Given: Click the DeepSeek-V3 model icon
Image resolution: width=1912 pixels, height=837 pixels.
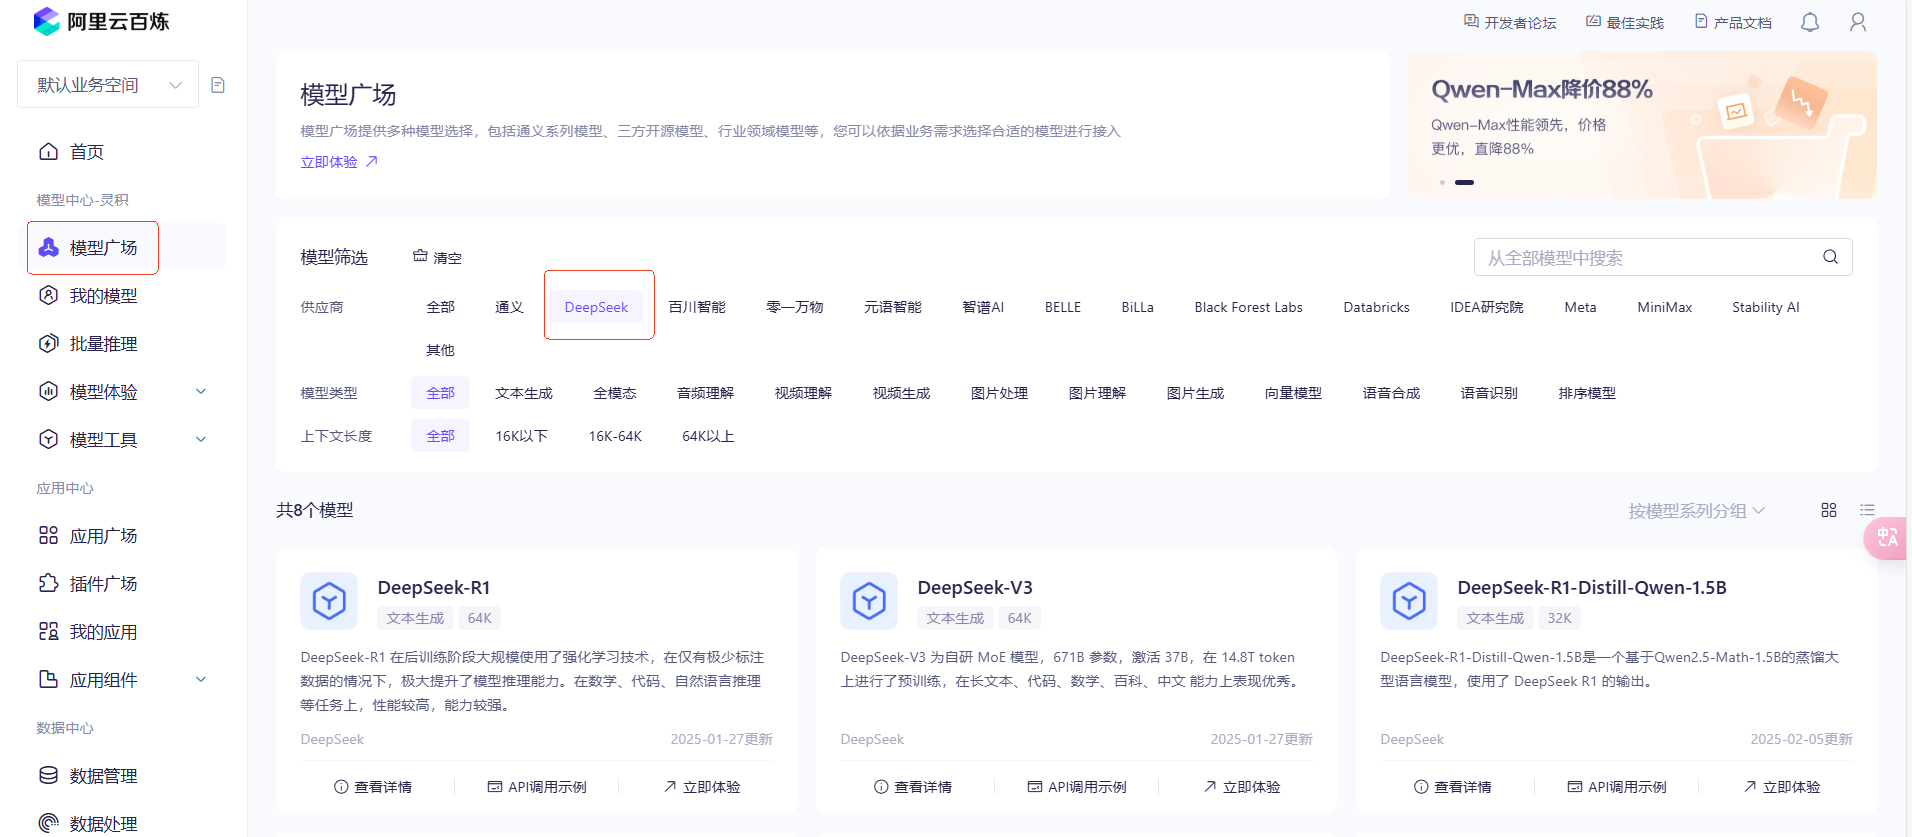Looking at the screenshot, I should [869, 601].
